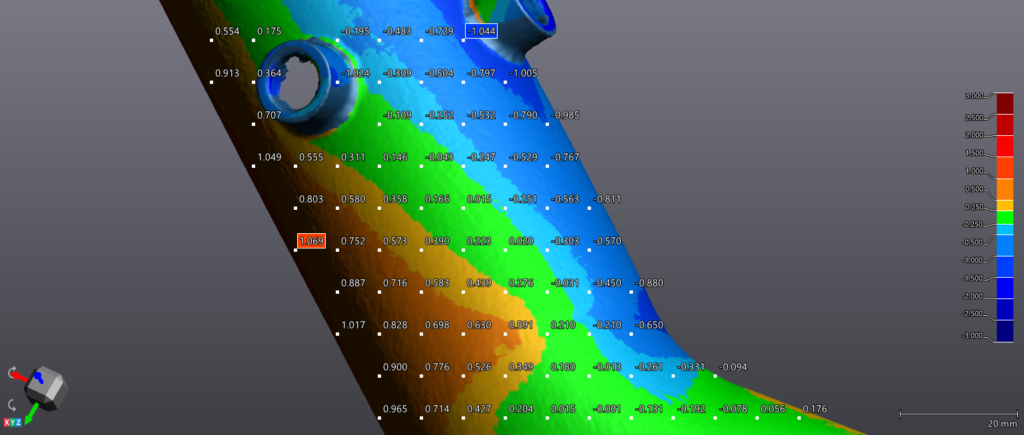Viewport: 1024px width, 435px height.
Task: Click the XYZ coordinate system icon
Action: click(12, 422)
